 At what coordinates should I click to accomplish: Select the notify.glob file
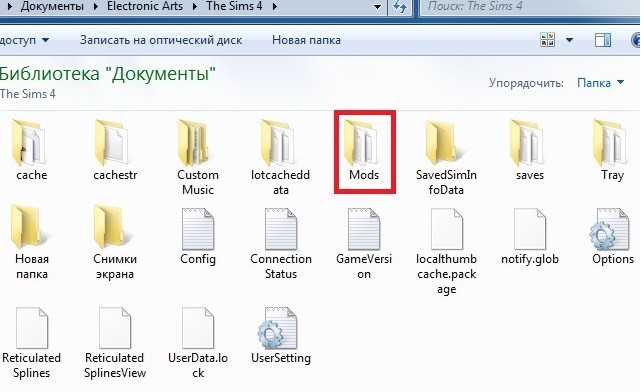click(x=530, y=236)
